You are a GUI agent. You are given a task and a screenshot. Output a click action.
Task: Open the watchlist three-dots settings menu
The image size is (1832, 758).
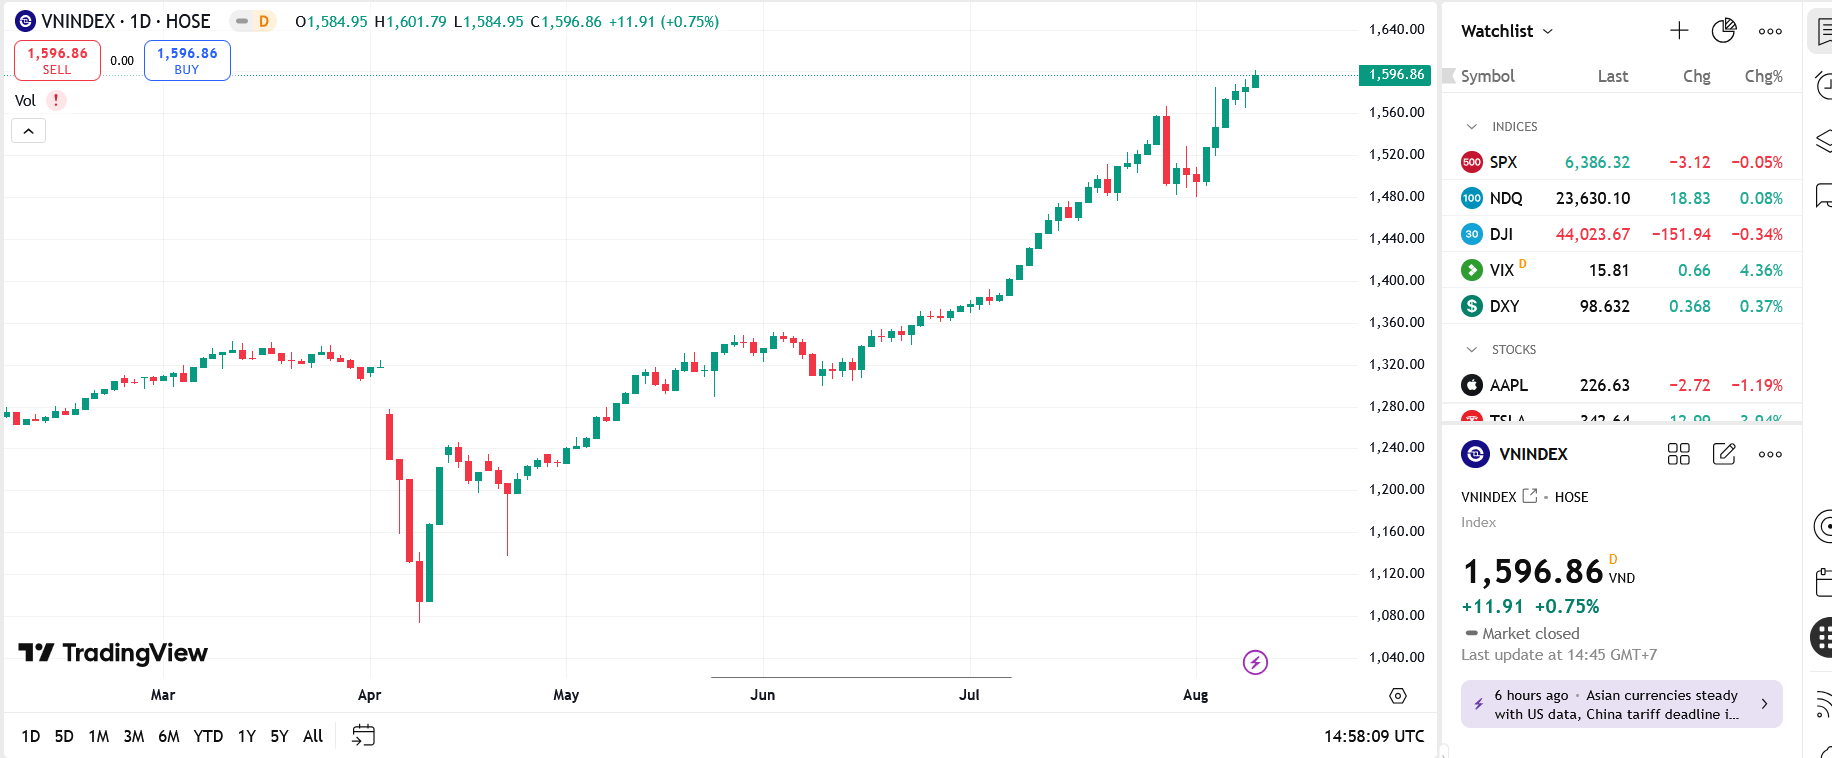point(1770,31)
